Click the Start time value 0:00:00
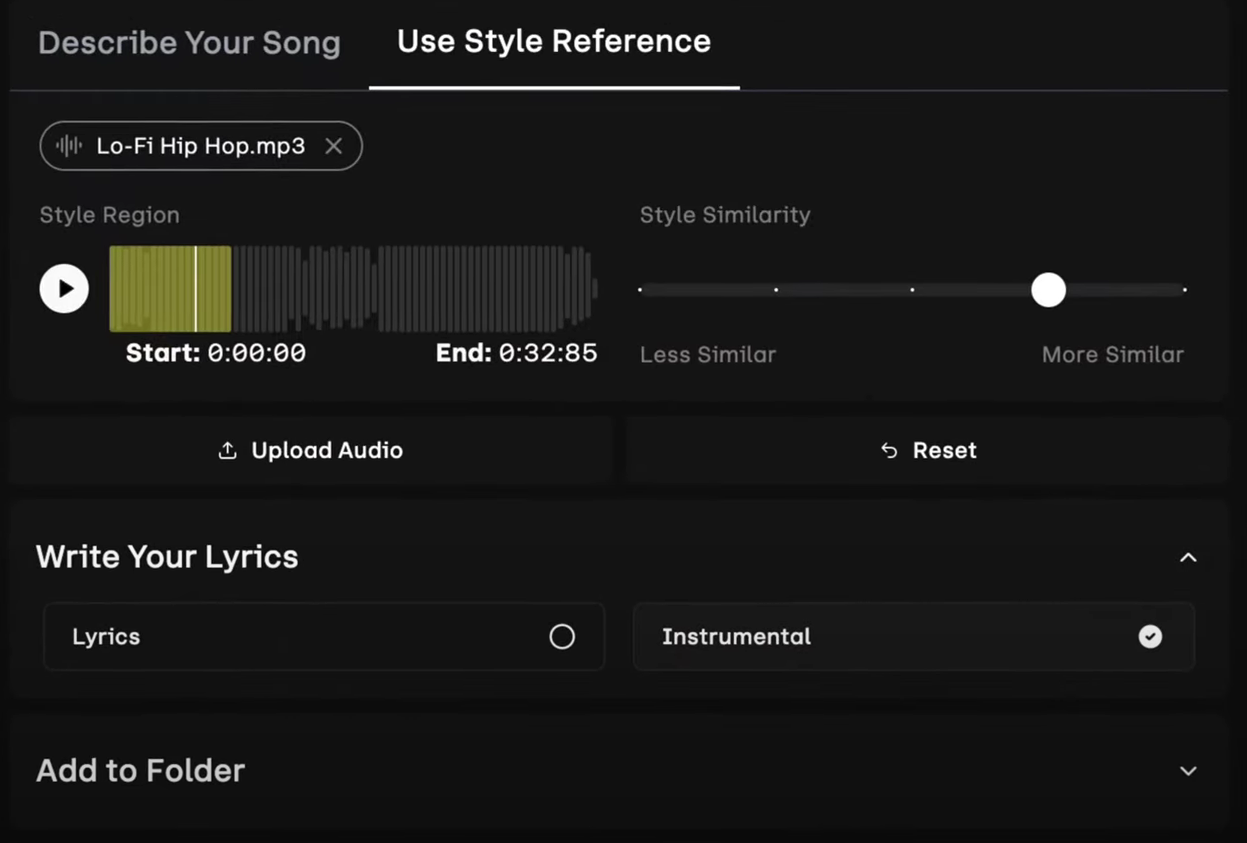 256,354
